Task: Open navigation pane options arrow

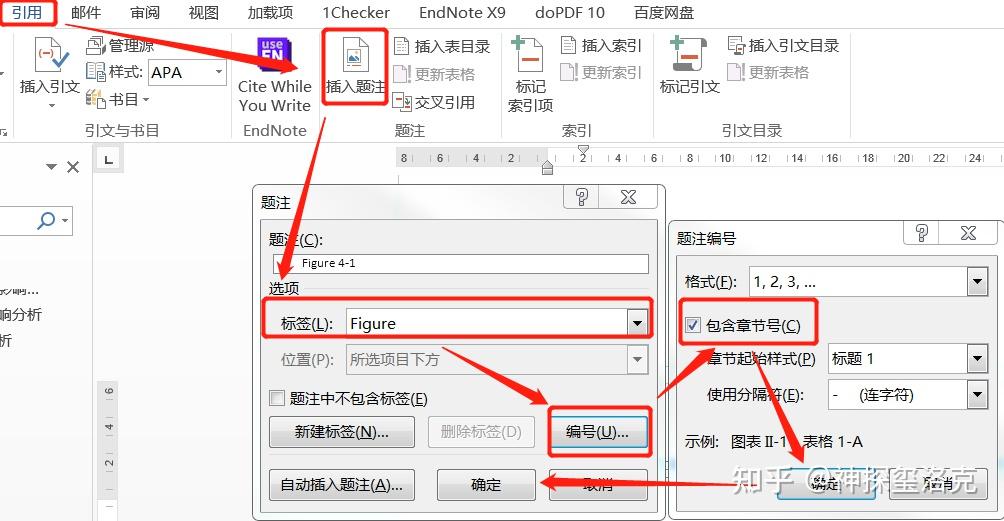Action: tap(51, 167)
